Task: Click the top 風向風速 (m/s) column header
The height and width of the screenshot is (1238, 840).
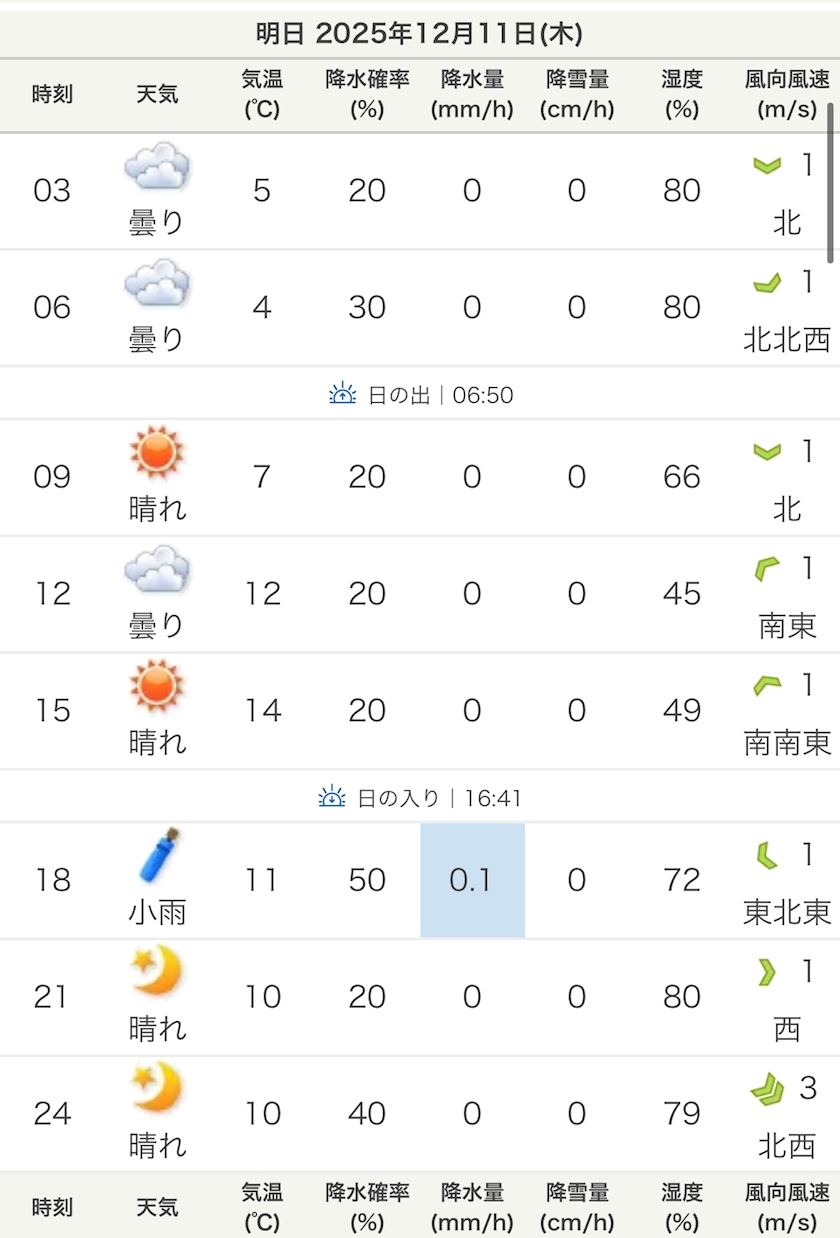Action: [787, 95]
